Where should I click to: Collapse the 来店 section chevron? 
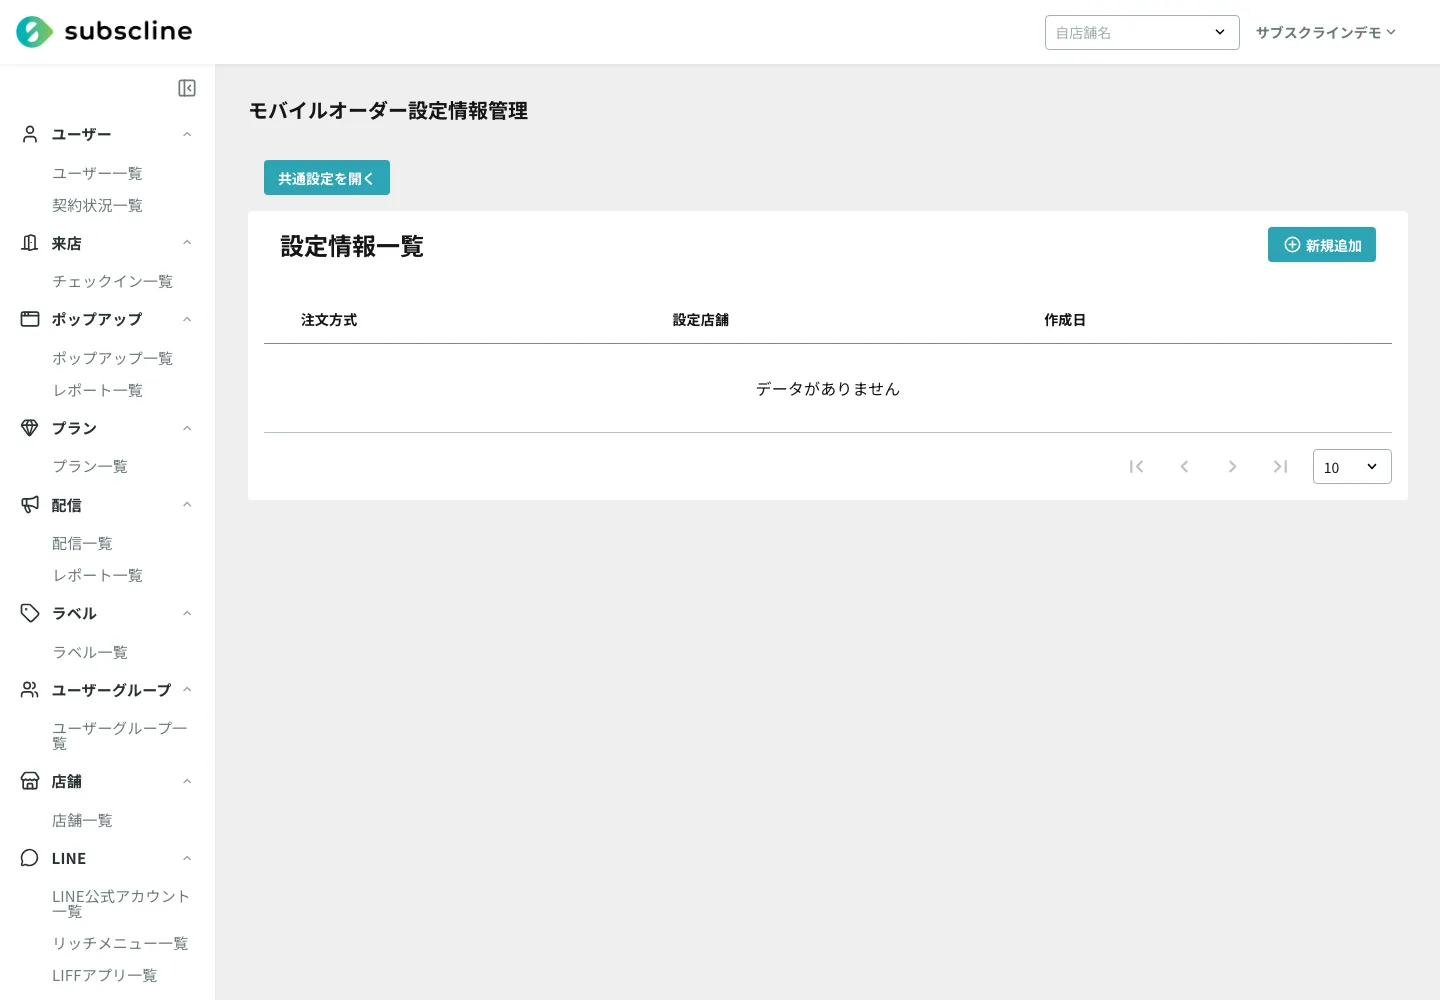point(187,243)
